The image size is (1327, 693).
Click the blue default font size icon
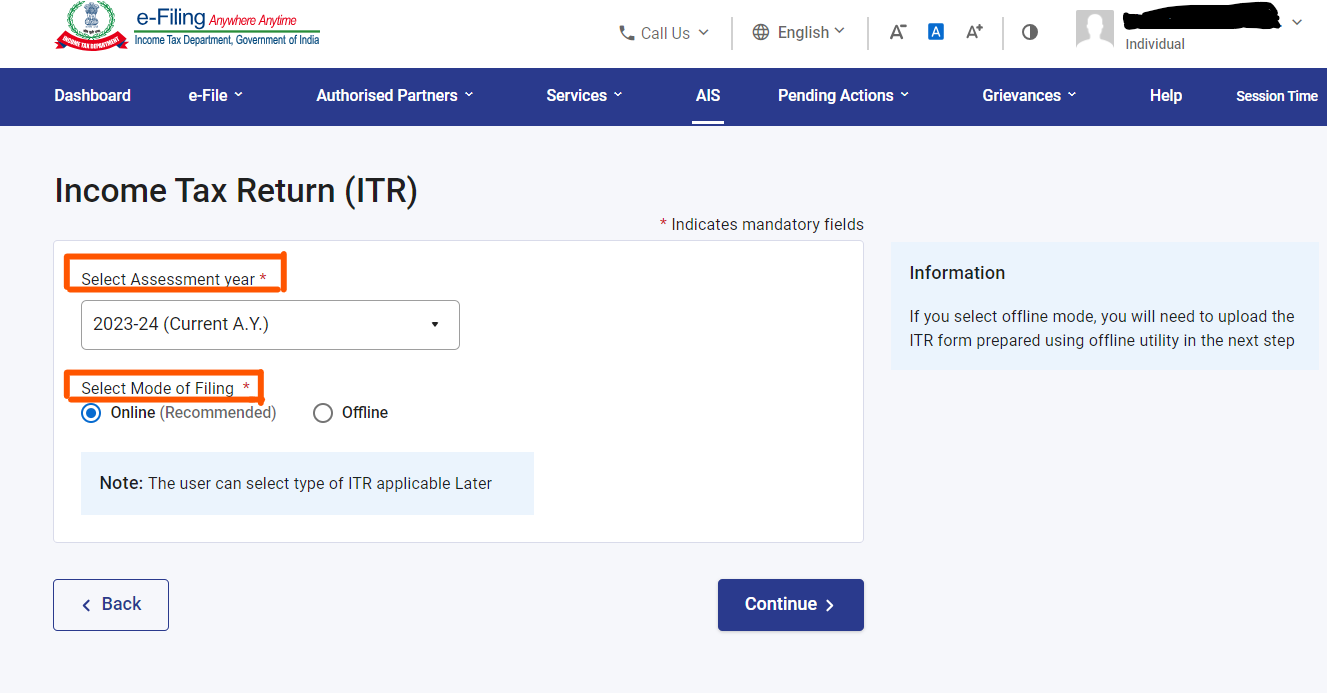(935, 31)
